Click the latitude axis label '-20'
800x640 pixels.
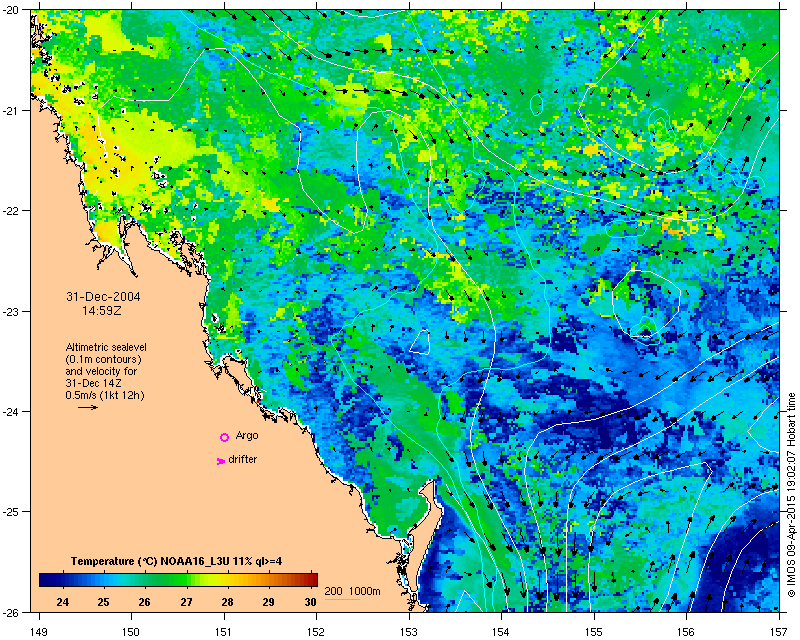(x=10, y=10)
